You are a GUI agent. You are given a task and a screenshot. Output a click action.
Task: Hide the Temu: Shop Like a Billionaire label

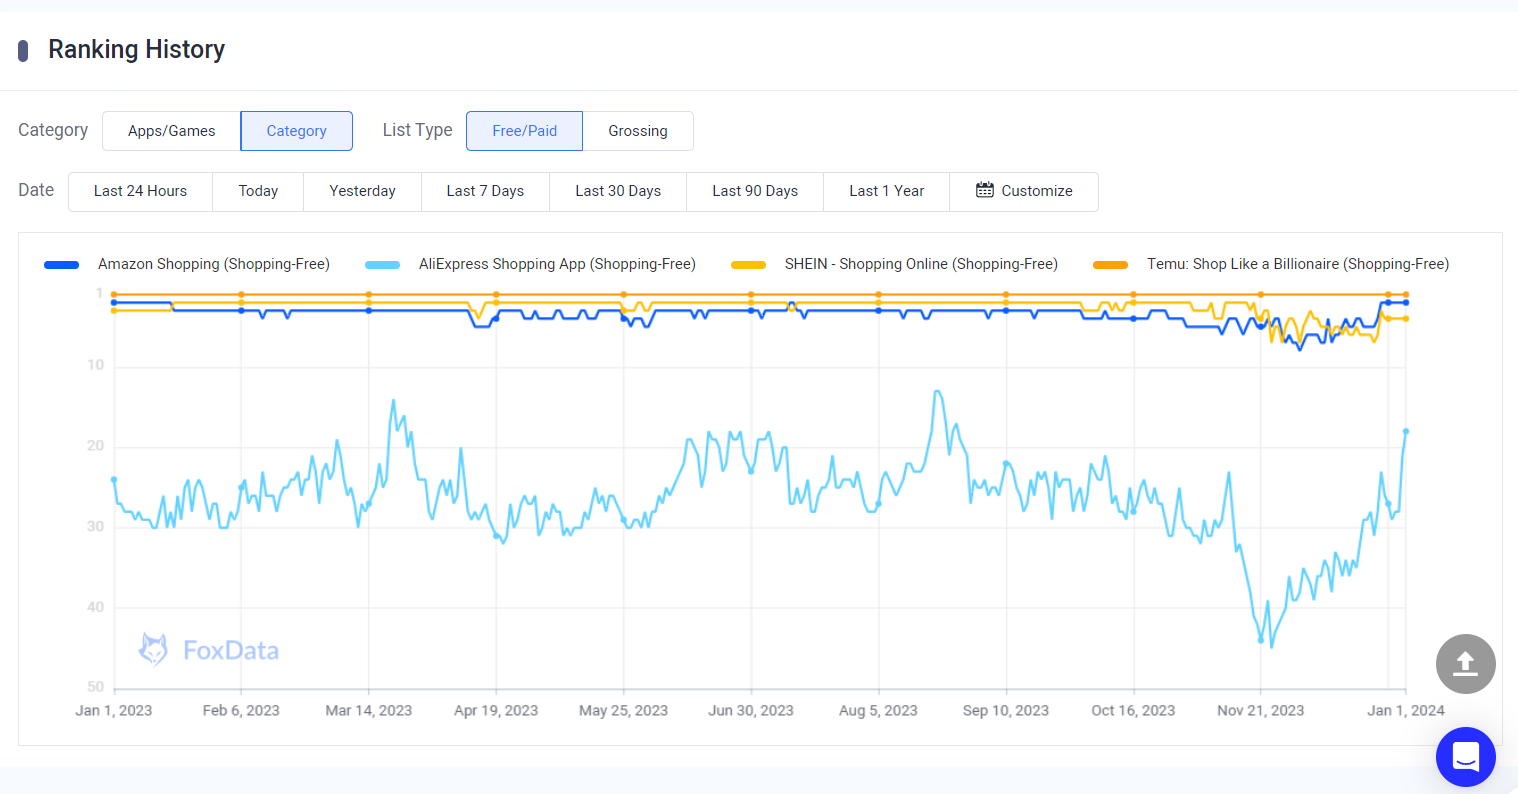[1298, 264]
